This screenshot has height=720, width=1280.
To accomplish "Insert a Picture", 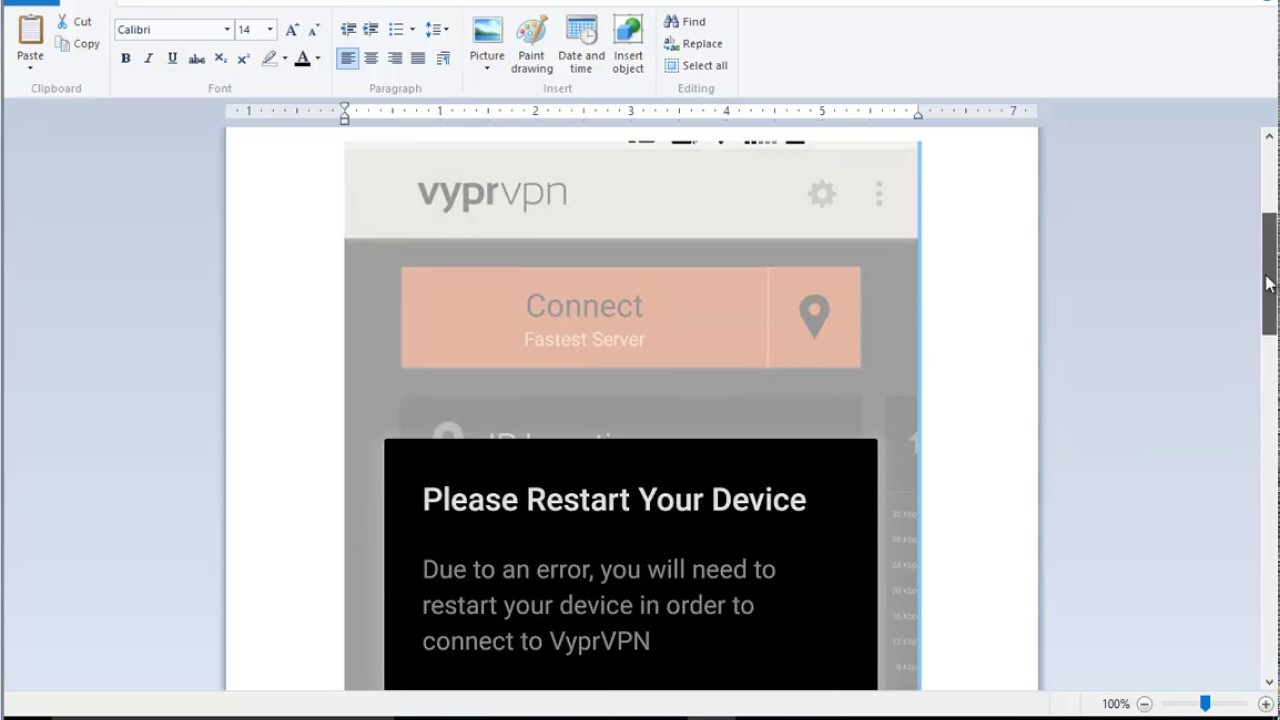I will pyautogui.click(x=487, y=37).
